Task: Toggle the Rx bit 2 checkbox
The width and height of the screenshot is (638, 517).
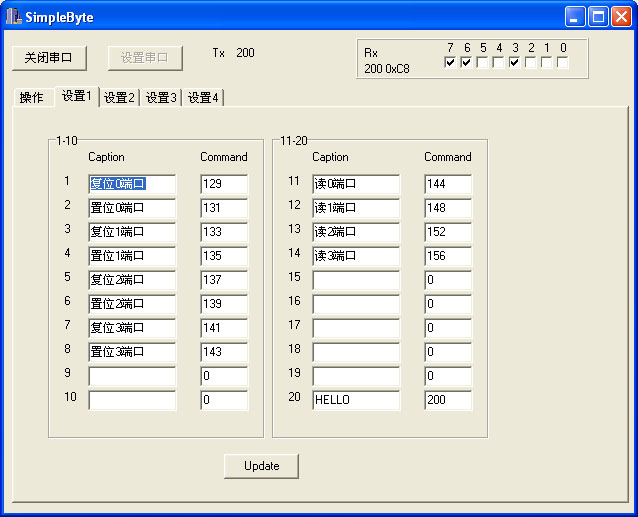Action: click(531, 63)
